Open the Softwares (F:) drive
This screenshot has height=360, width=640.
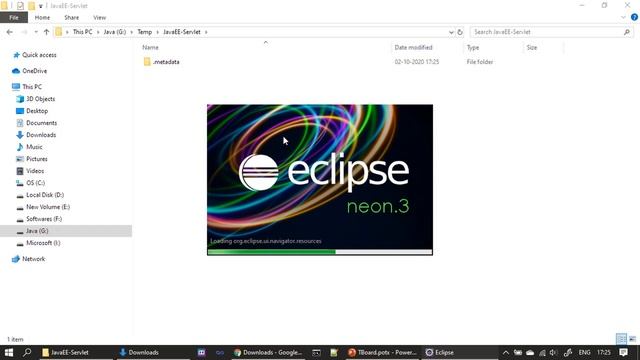pos(44,219)
